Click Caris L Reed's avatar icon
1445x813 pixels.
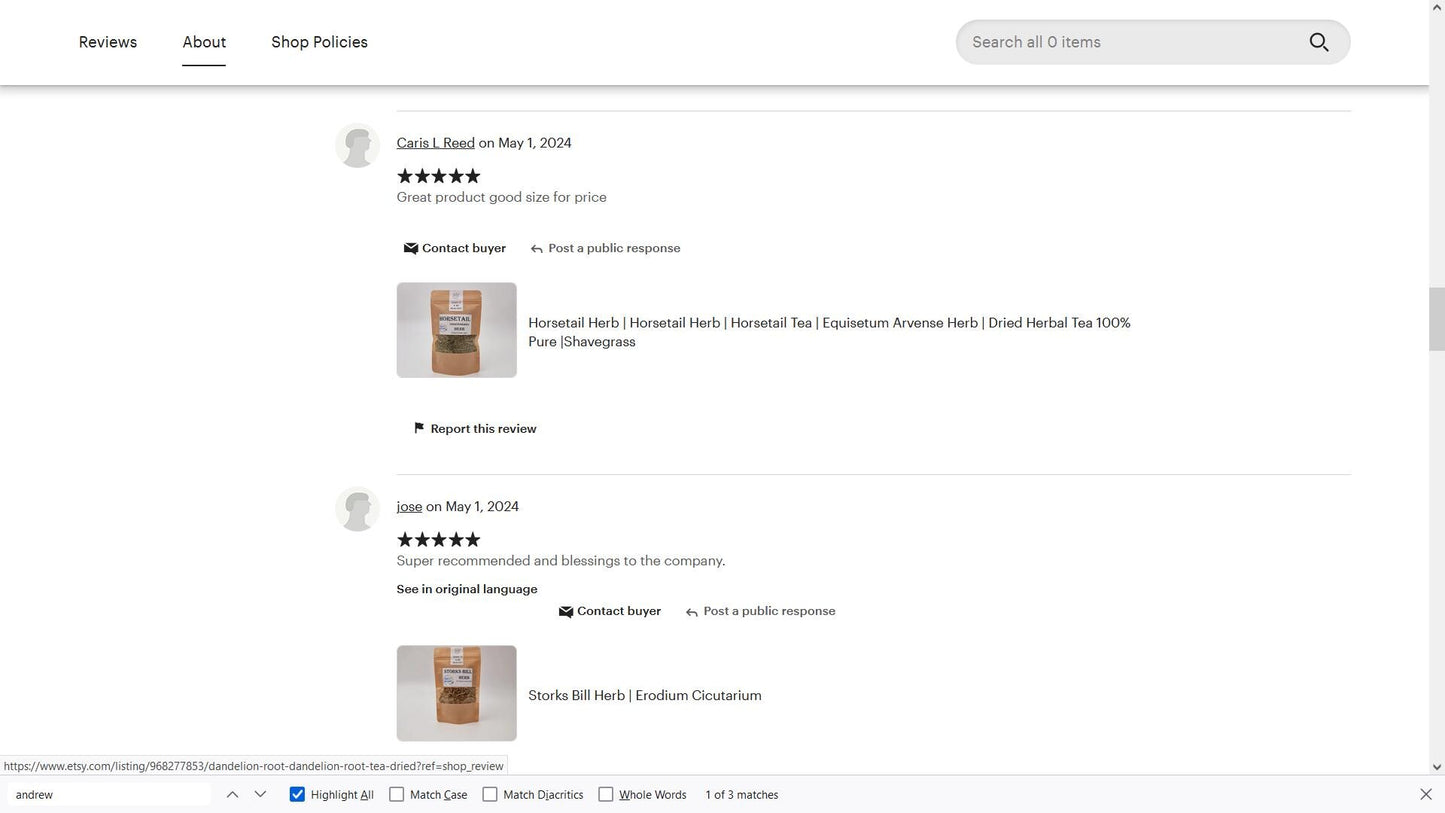[357, 146]
